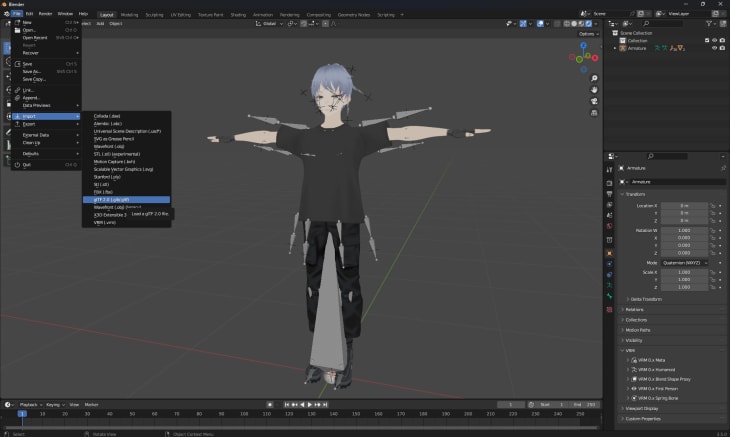Click the pan view hand icon
Screen dimensions: 730x437
596,90
